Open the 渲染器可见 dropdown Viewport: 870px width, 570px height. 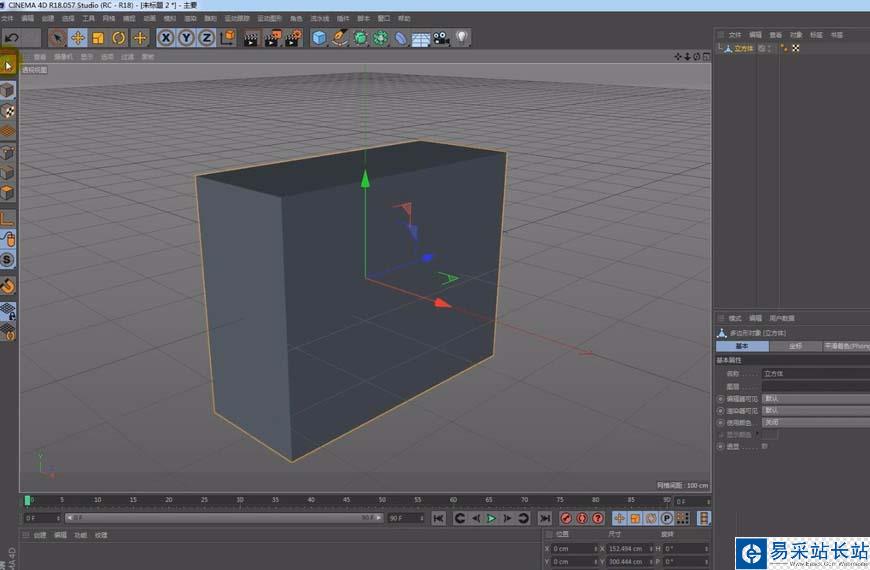pos(816,410)
